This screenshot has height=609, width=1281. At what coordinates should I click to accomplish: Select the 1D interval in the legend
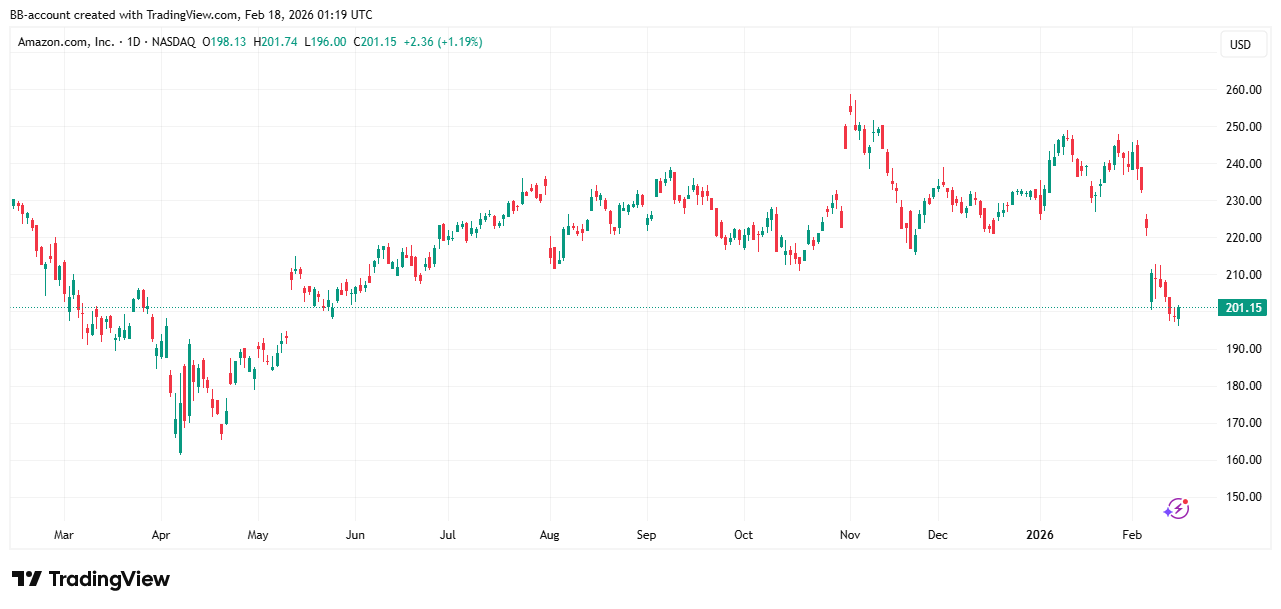point(130,42)
